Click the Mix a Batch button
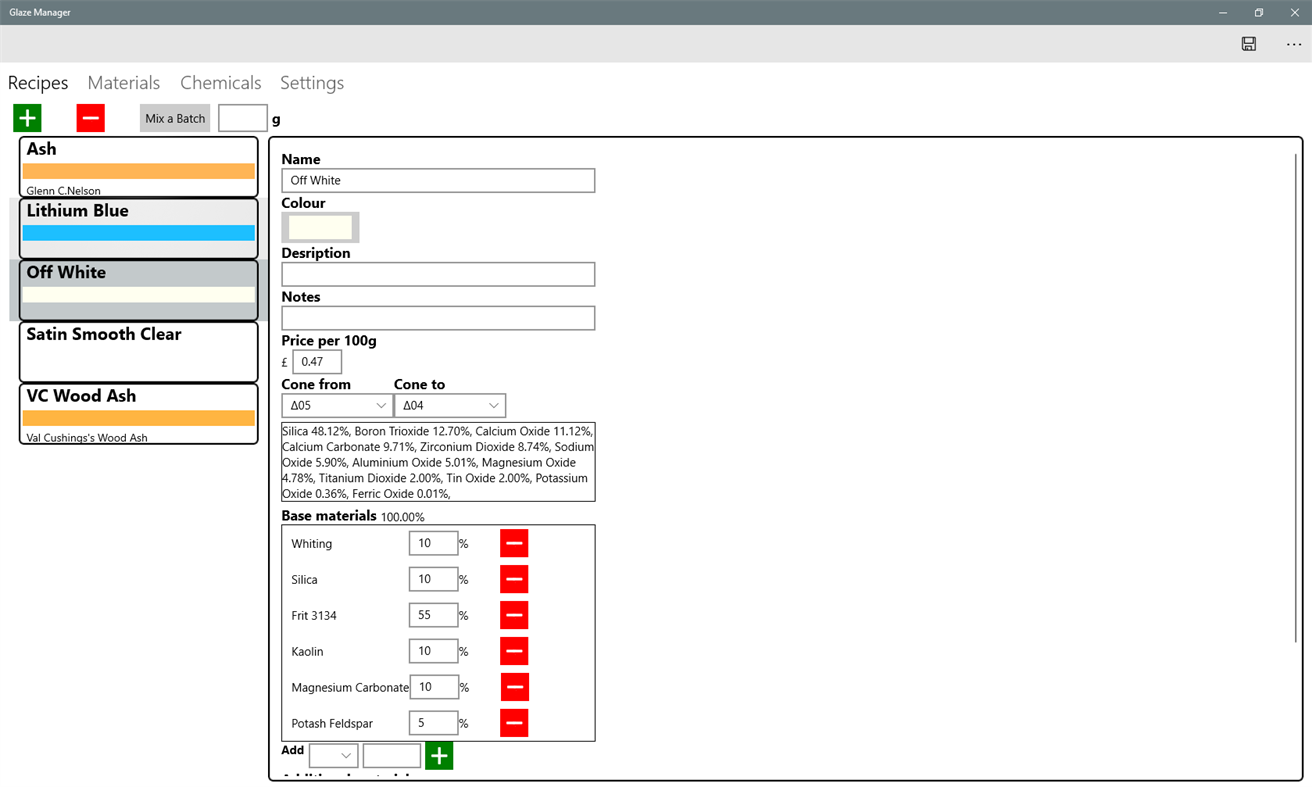Screen dimensions: 1312x787 point(174,117)
